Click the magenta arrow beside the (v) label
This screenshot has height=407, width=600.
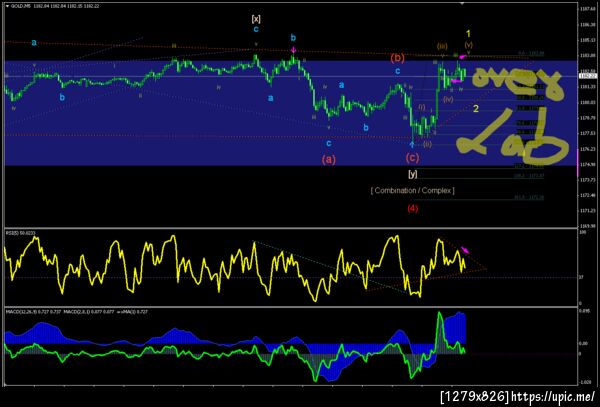tap(462, 57)
